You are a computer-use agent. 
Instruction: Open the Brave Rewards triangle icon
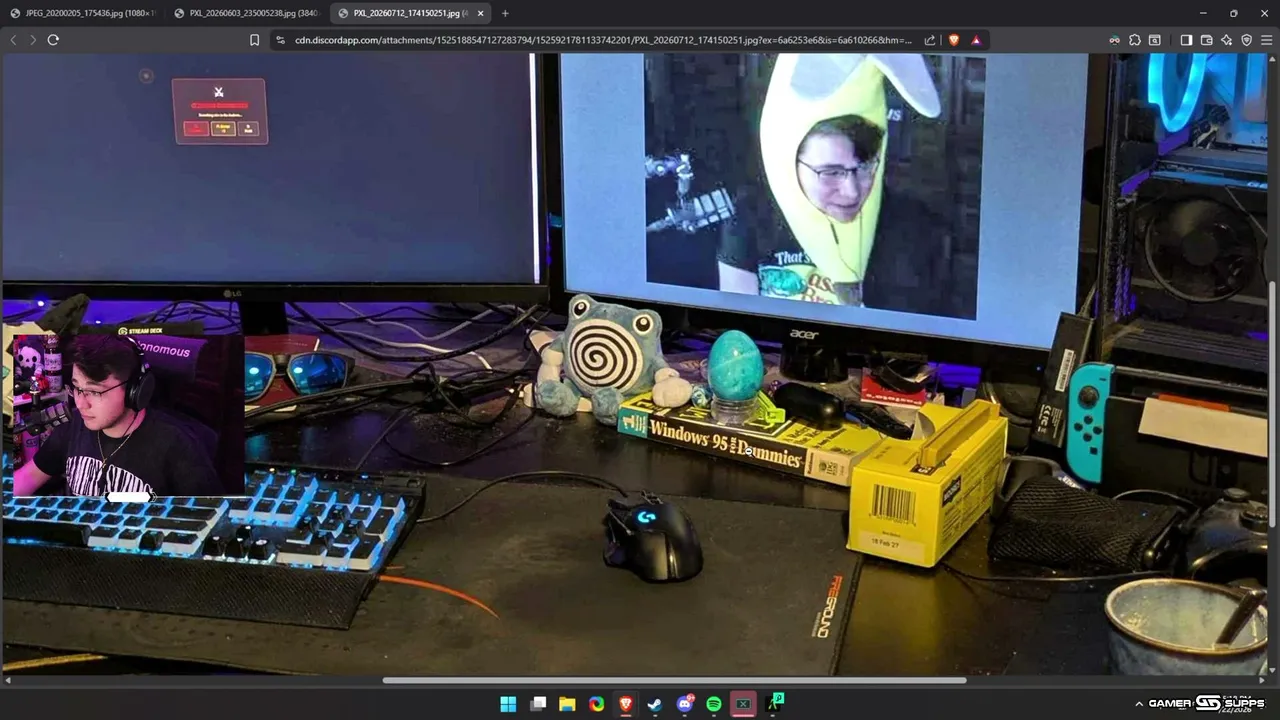[x=975, y=40]
